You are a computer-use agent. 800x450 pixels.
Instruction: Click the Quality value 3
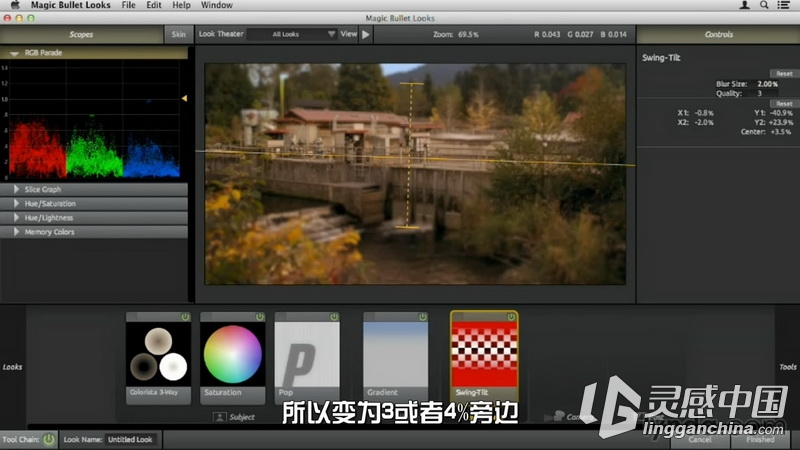759,93
